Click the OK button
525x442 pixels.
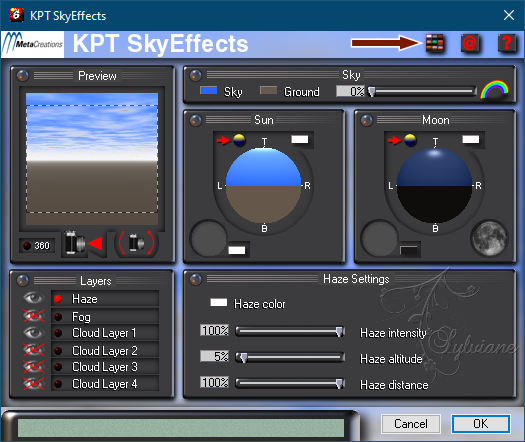click(x=480, y=424)
